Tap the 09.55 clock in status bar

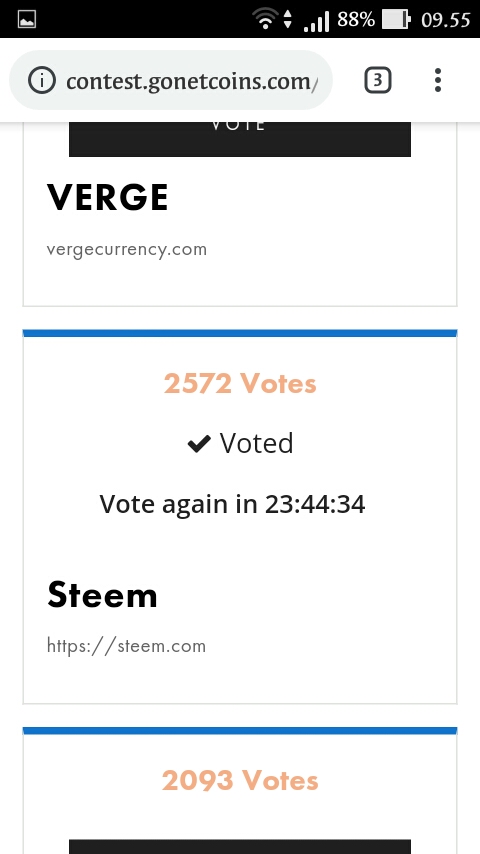(446, 20)
